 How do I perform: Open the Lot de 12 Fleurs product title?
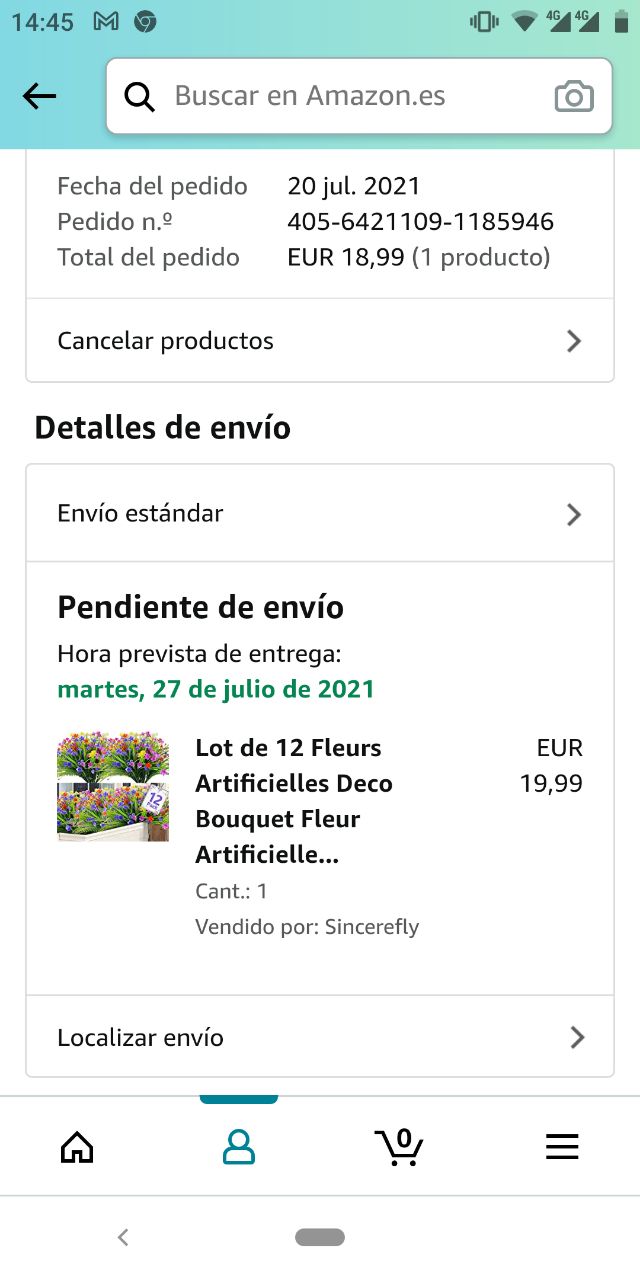pos(294,801)
